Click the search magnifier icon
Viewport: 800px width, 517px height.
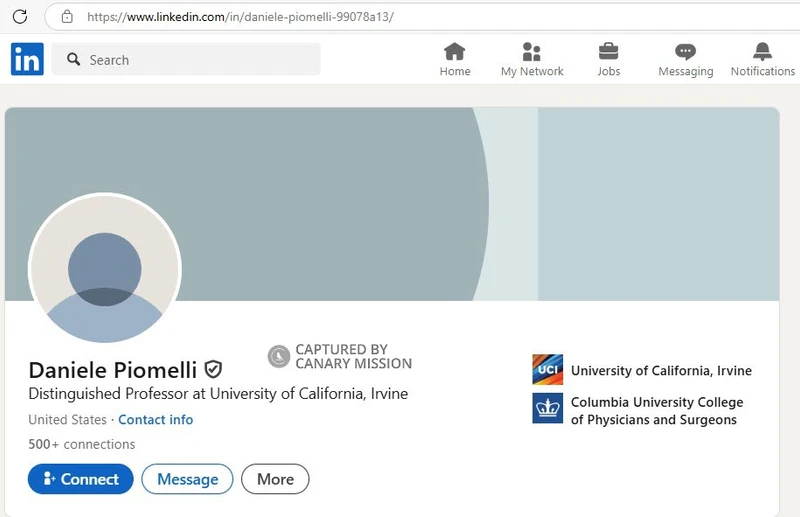tap(73, 59)
